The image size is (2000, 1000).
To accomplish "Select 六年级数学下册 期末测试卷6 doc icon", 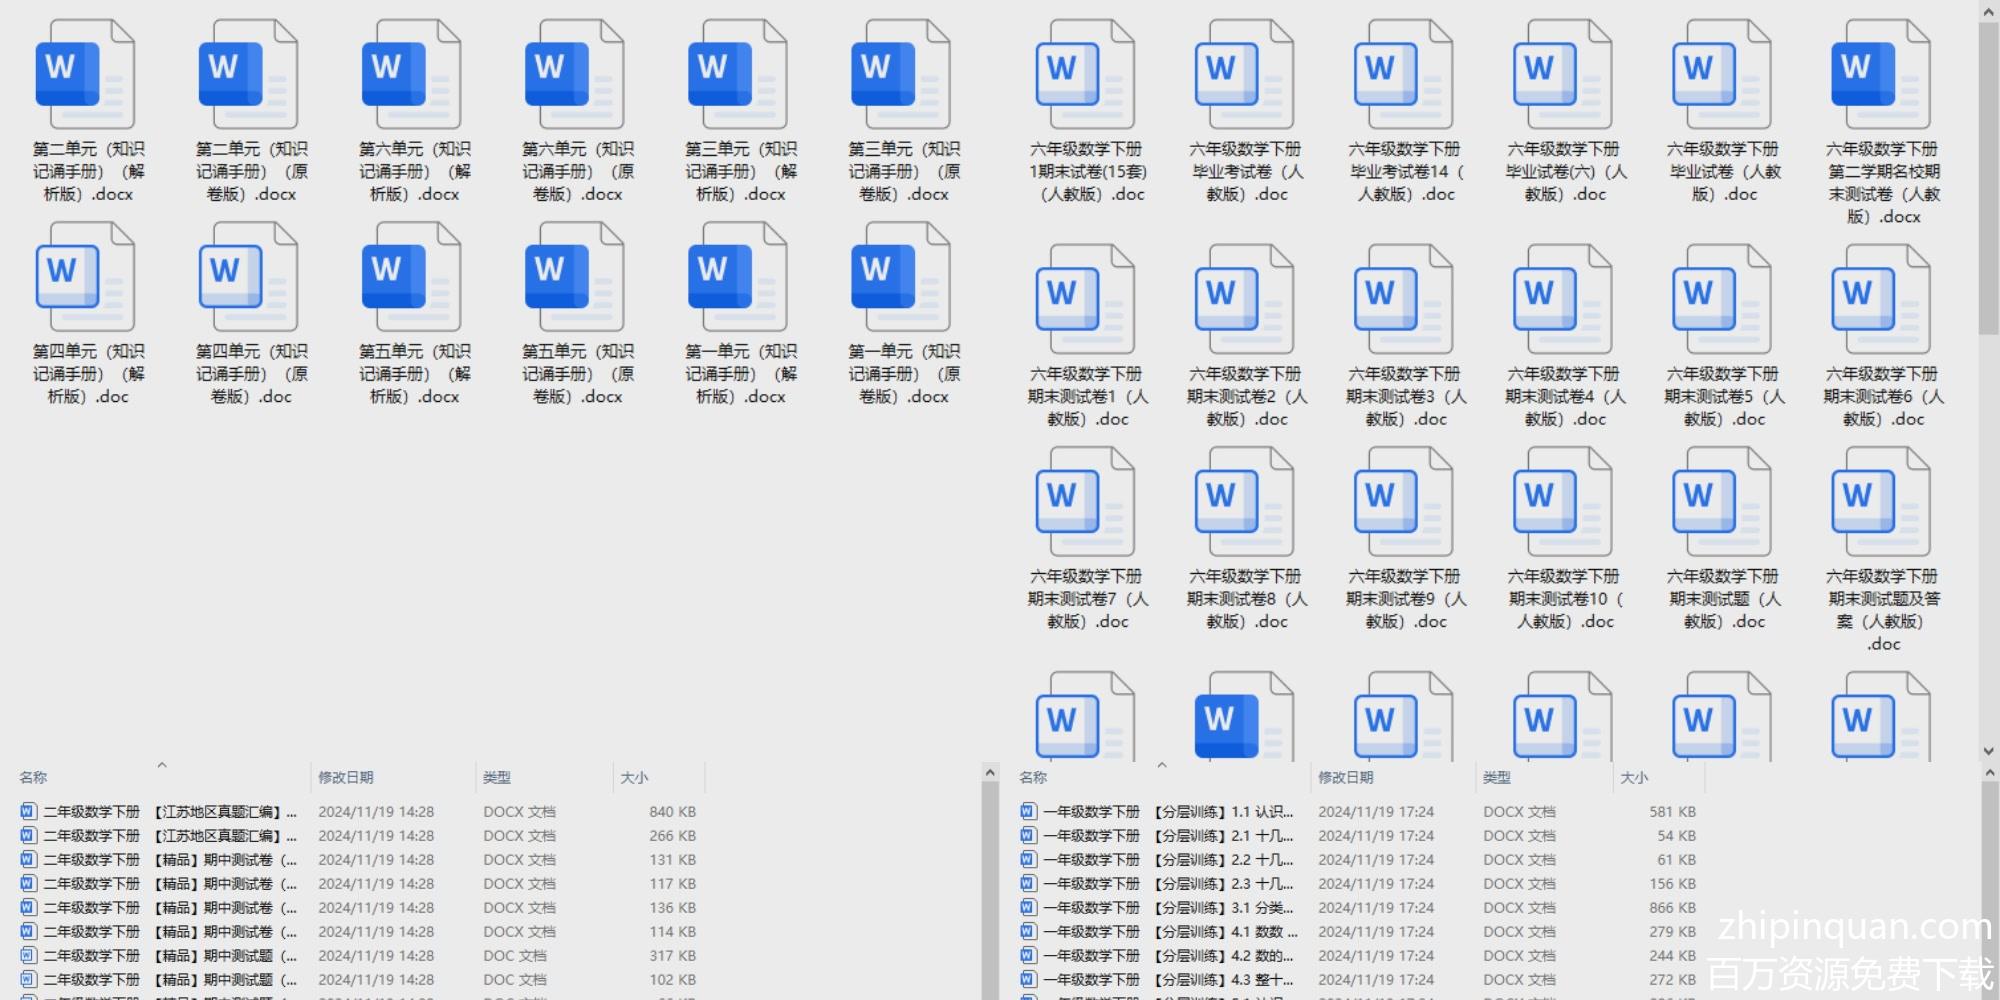I will tap(1880, 300).
